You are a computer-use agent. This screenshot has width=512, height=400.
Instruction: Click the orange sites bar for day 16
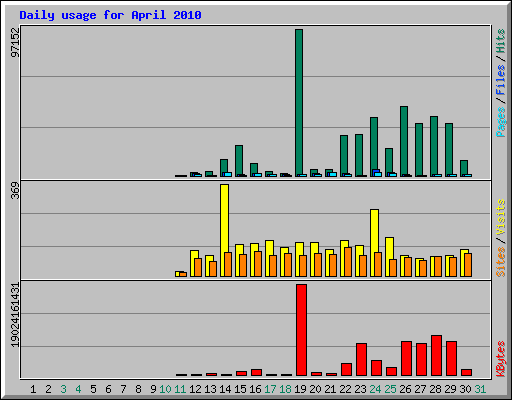[x=258, y=264]
